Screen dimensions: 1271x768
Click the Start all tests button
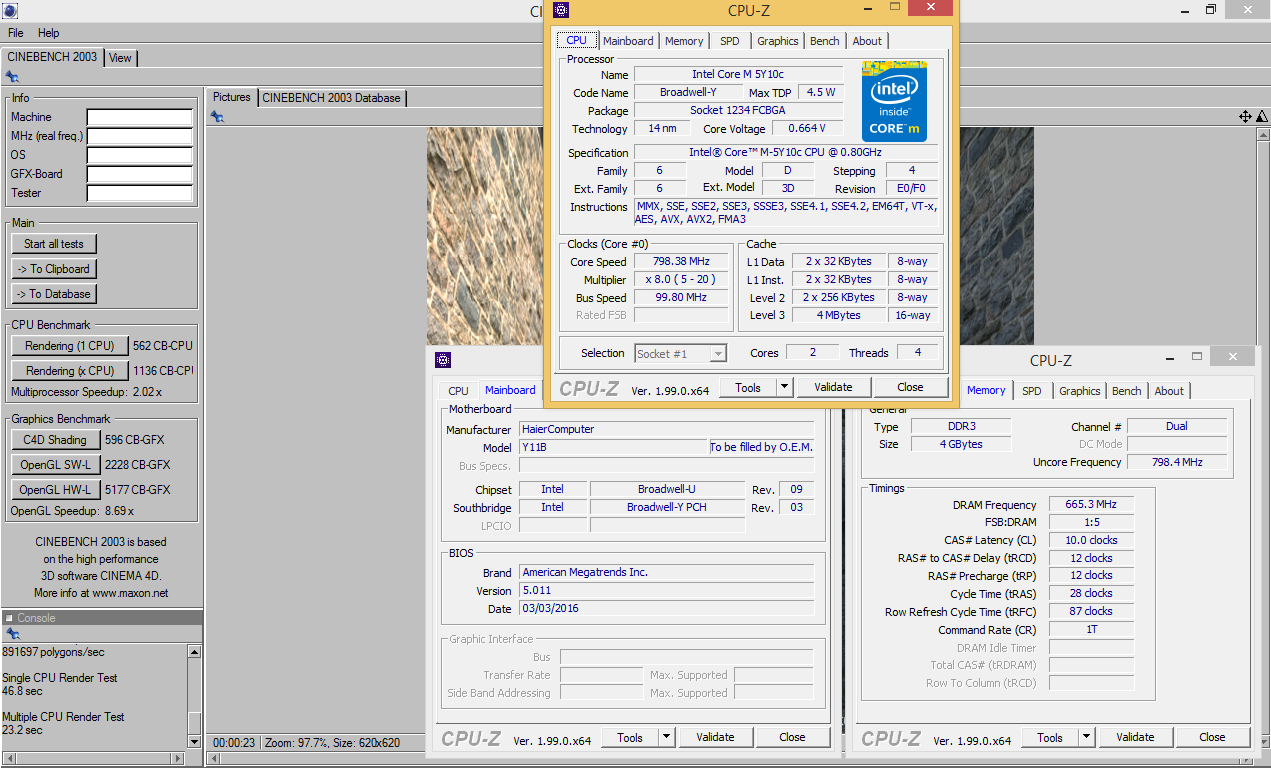[x=54, y=244]
